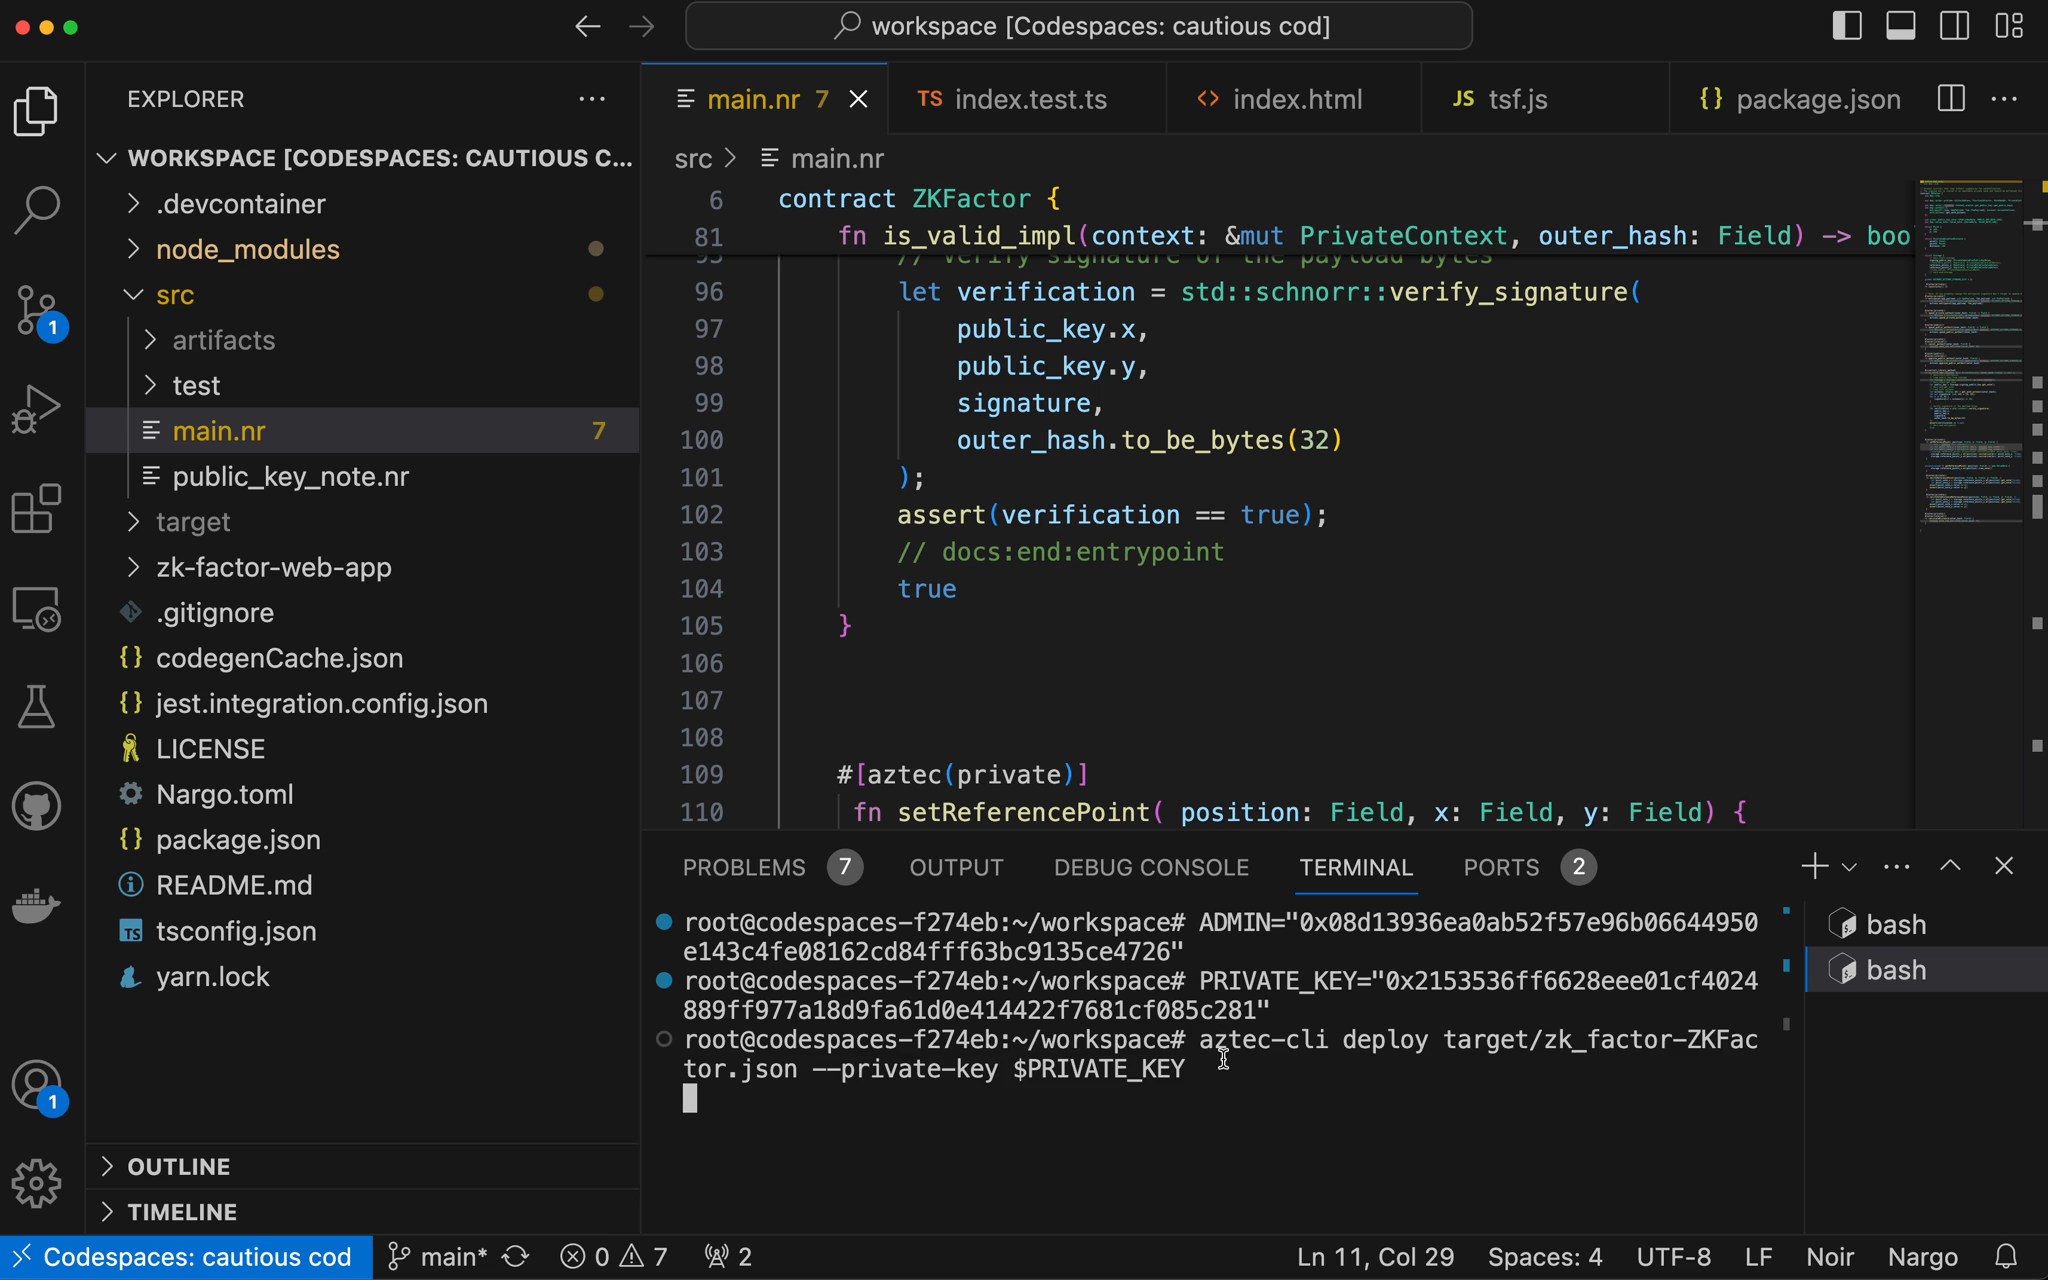Open the Docker view in activity bar
Screen dimensions: 2048x1280
[x=37, y=905]
